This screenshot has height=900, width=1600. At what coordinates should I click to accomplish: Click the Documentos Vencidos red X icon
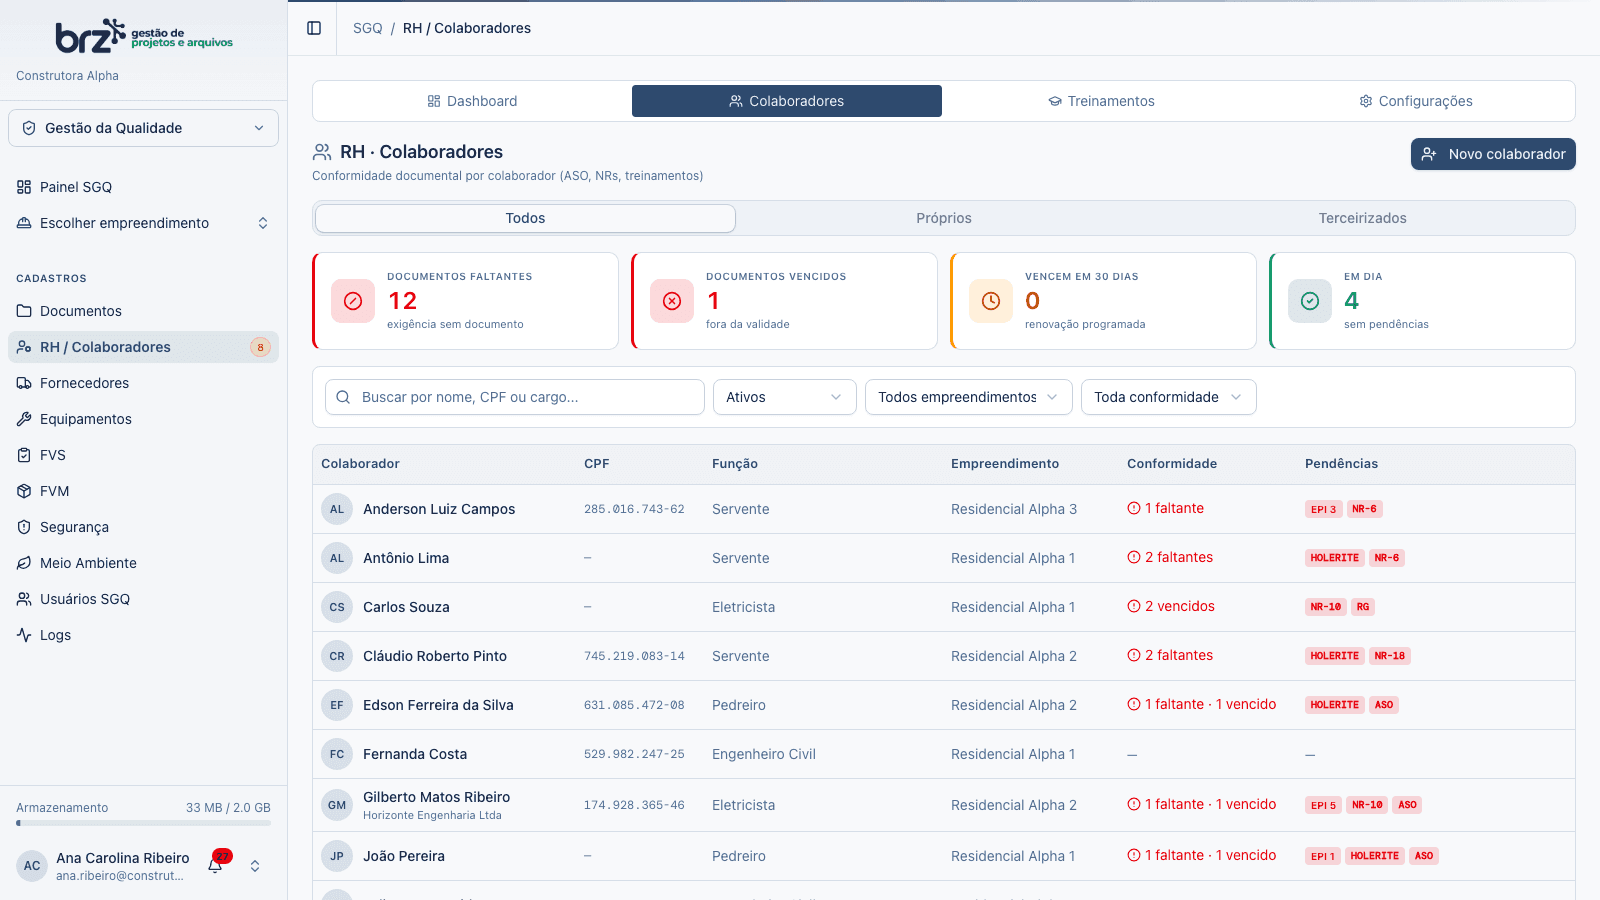click(672, 301)
